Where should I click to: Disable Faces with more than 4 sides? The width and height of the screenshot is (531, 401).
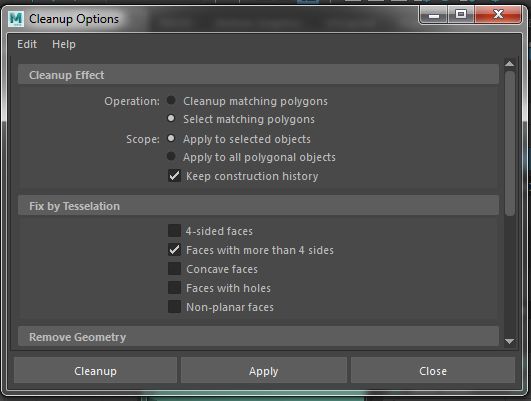point(174,250)
